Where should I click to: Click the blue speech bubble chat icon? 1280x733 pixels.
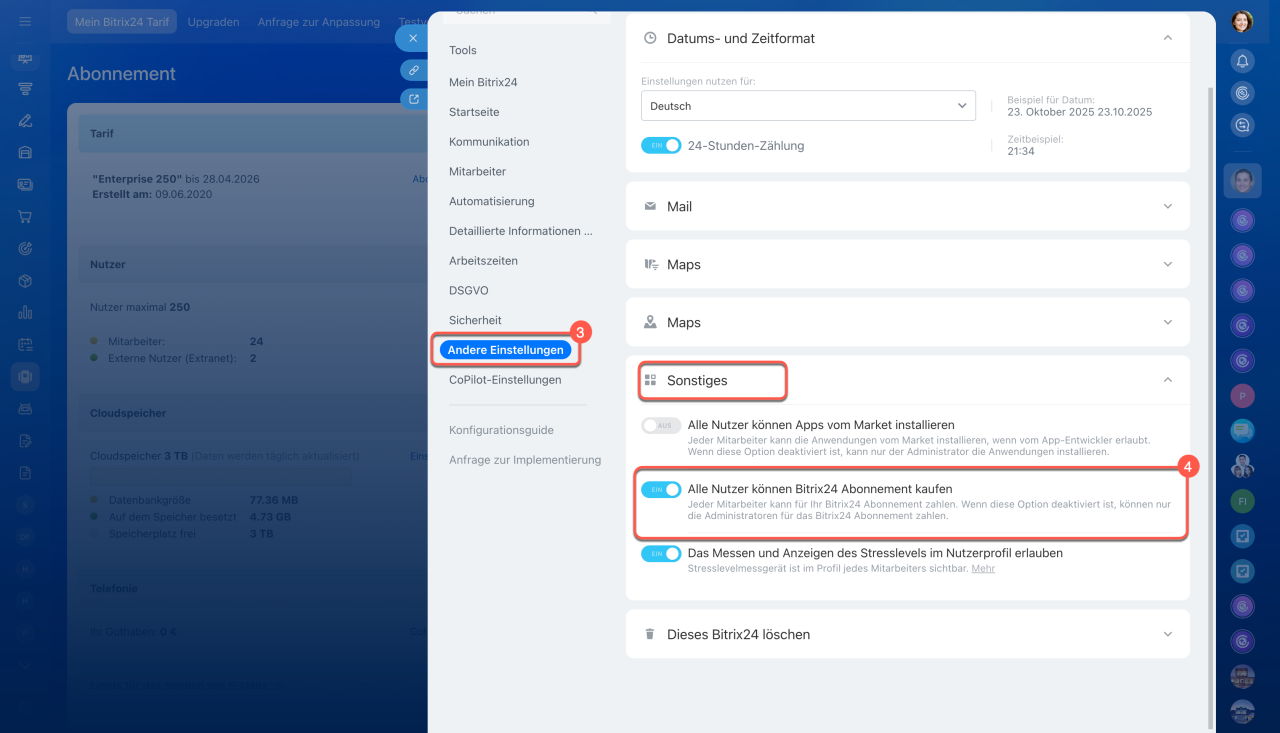(1242, 430)
